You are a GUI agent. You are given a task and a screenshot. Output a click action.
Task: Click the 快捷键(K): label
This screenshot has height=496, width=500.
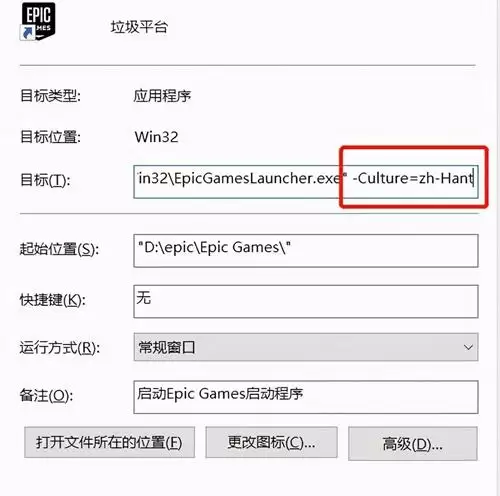pyautogui.click(x=53, y=300)
